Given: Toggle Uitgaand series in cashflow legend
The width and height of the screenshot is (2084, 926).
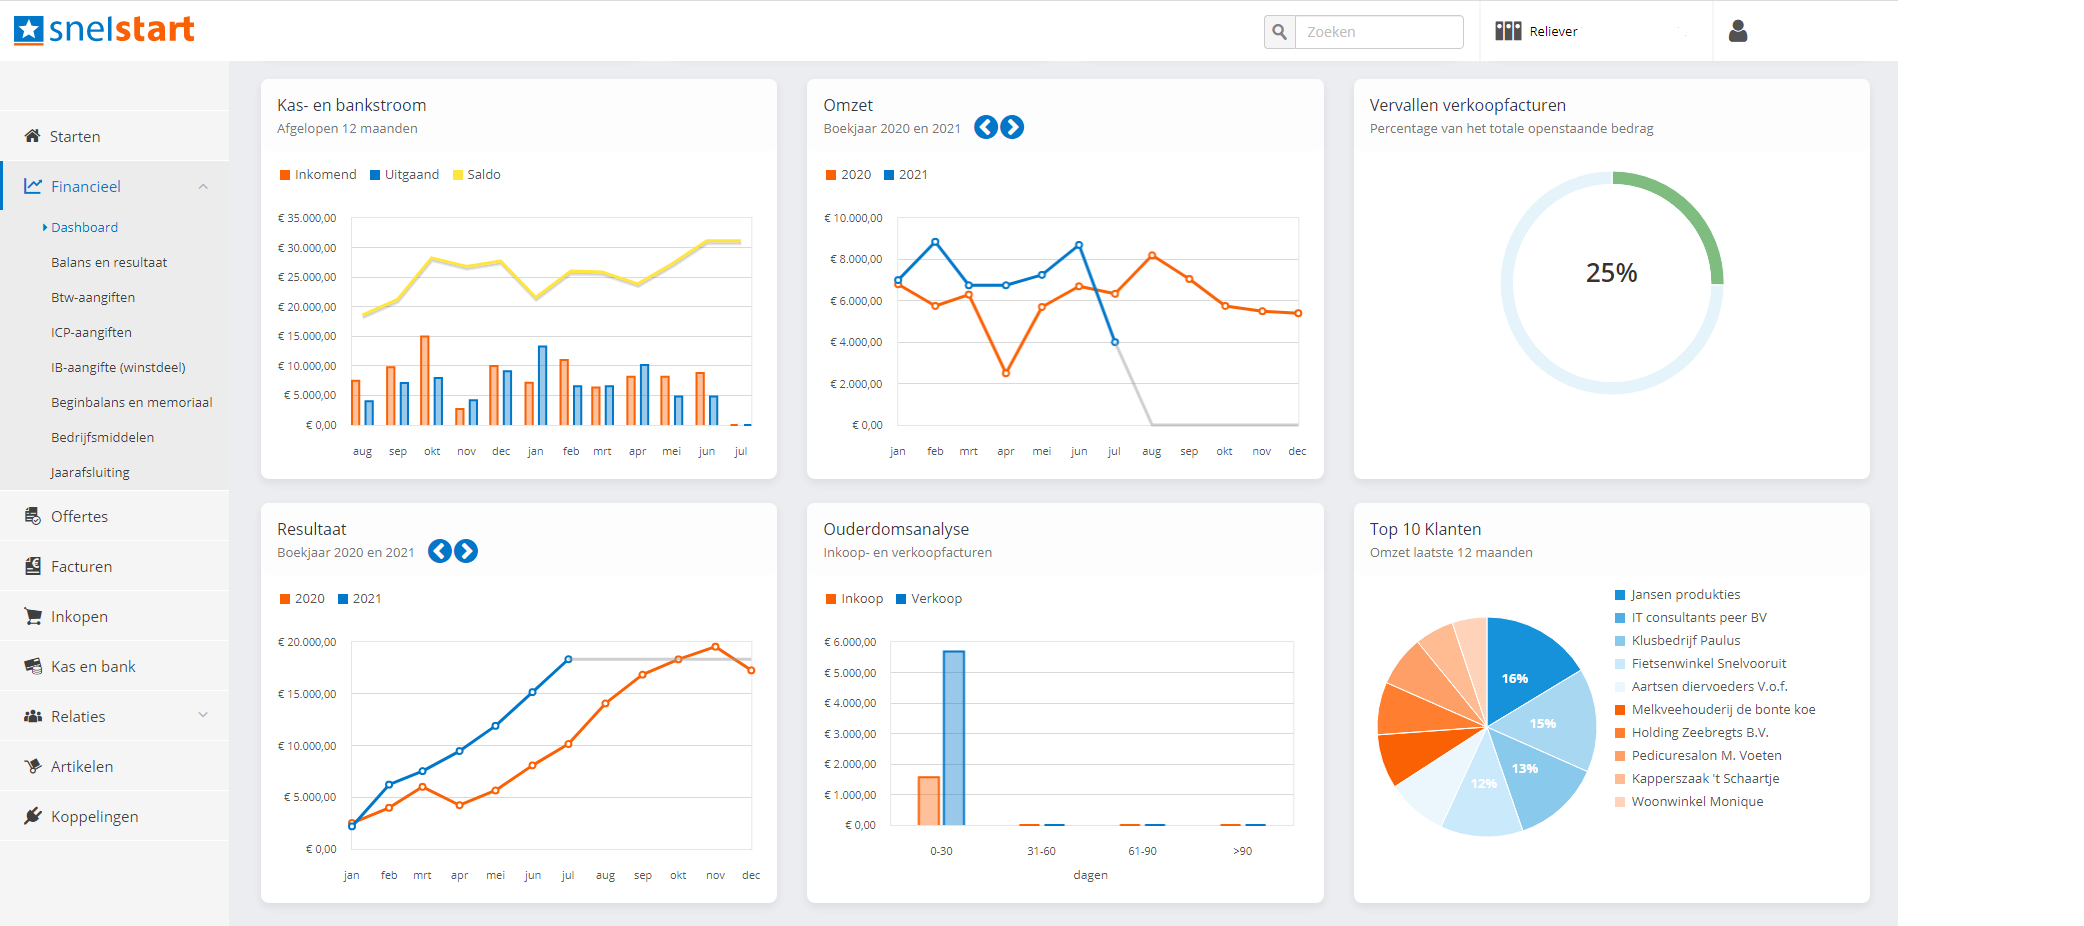Looking at the screenshot, I should tap(404, 175).
